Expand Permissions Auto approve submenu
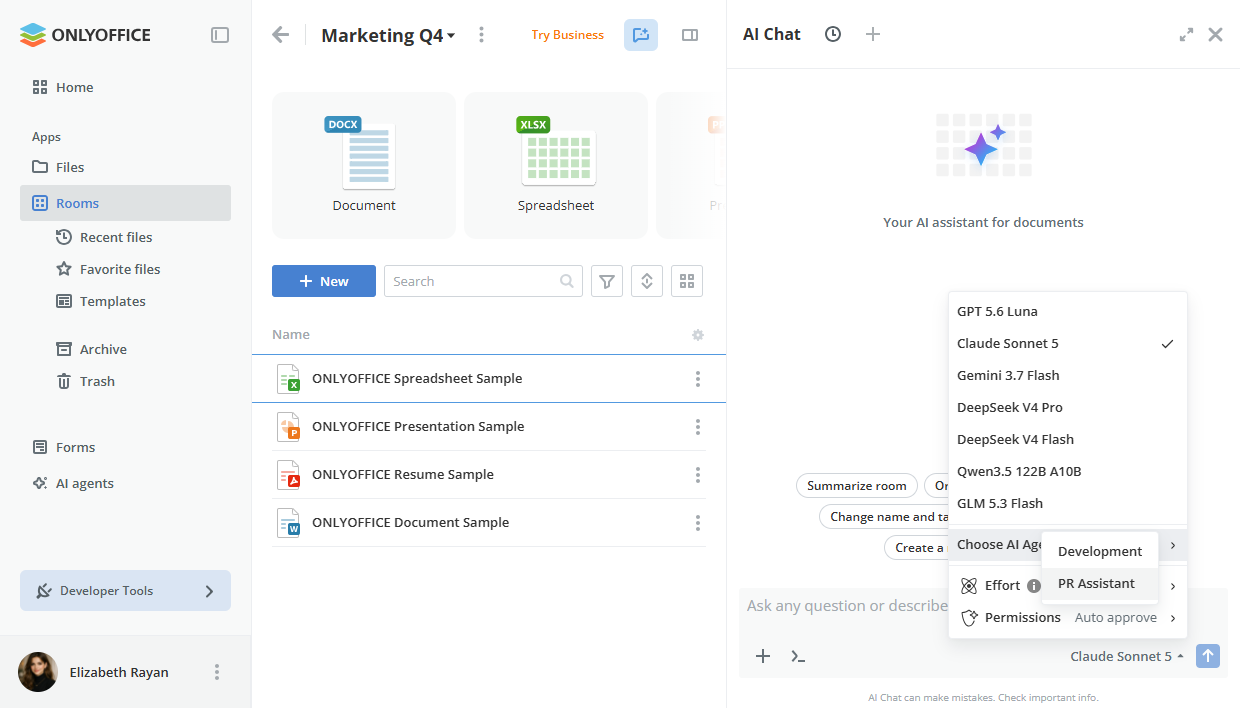The height and width of the screenshot is (708, 1240). pyautogui.click(x=1173, y=618)
